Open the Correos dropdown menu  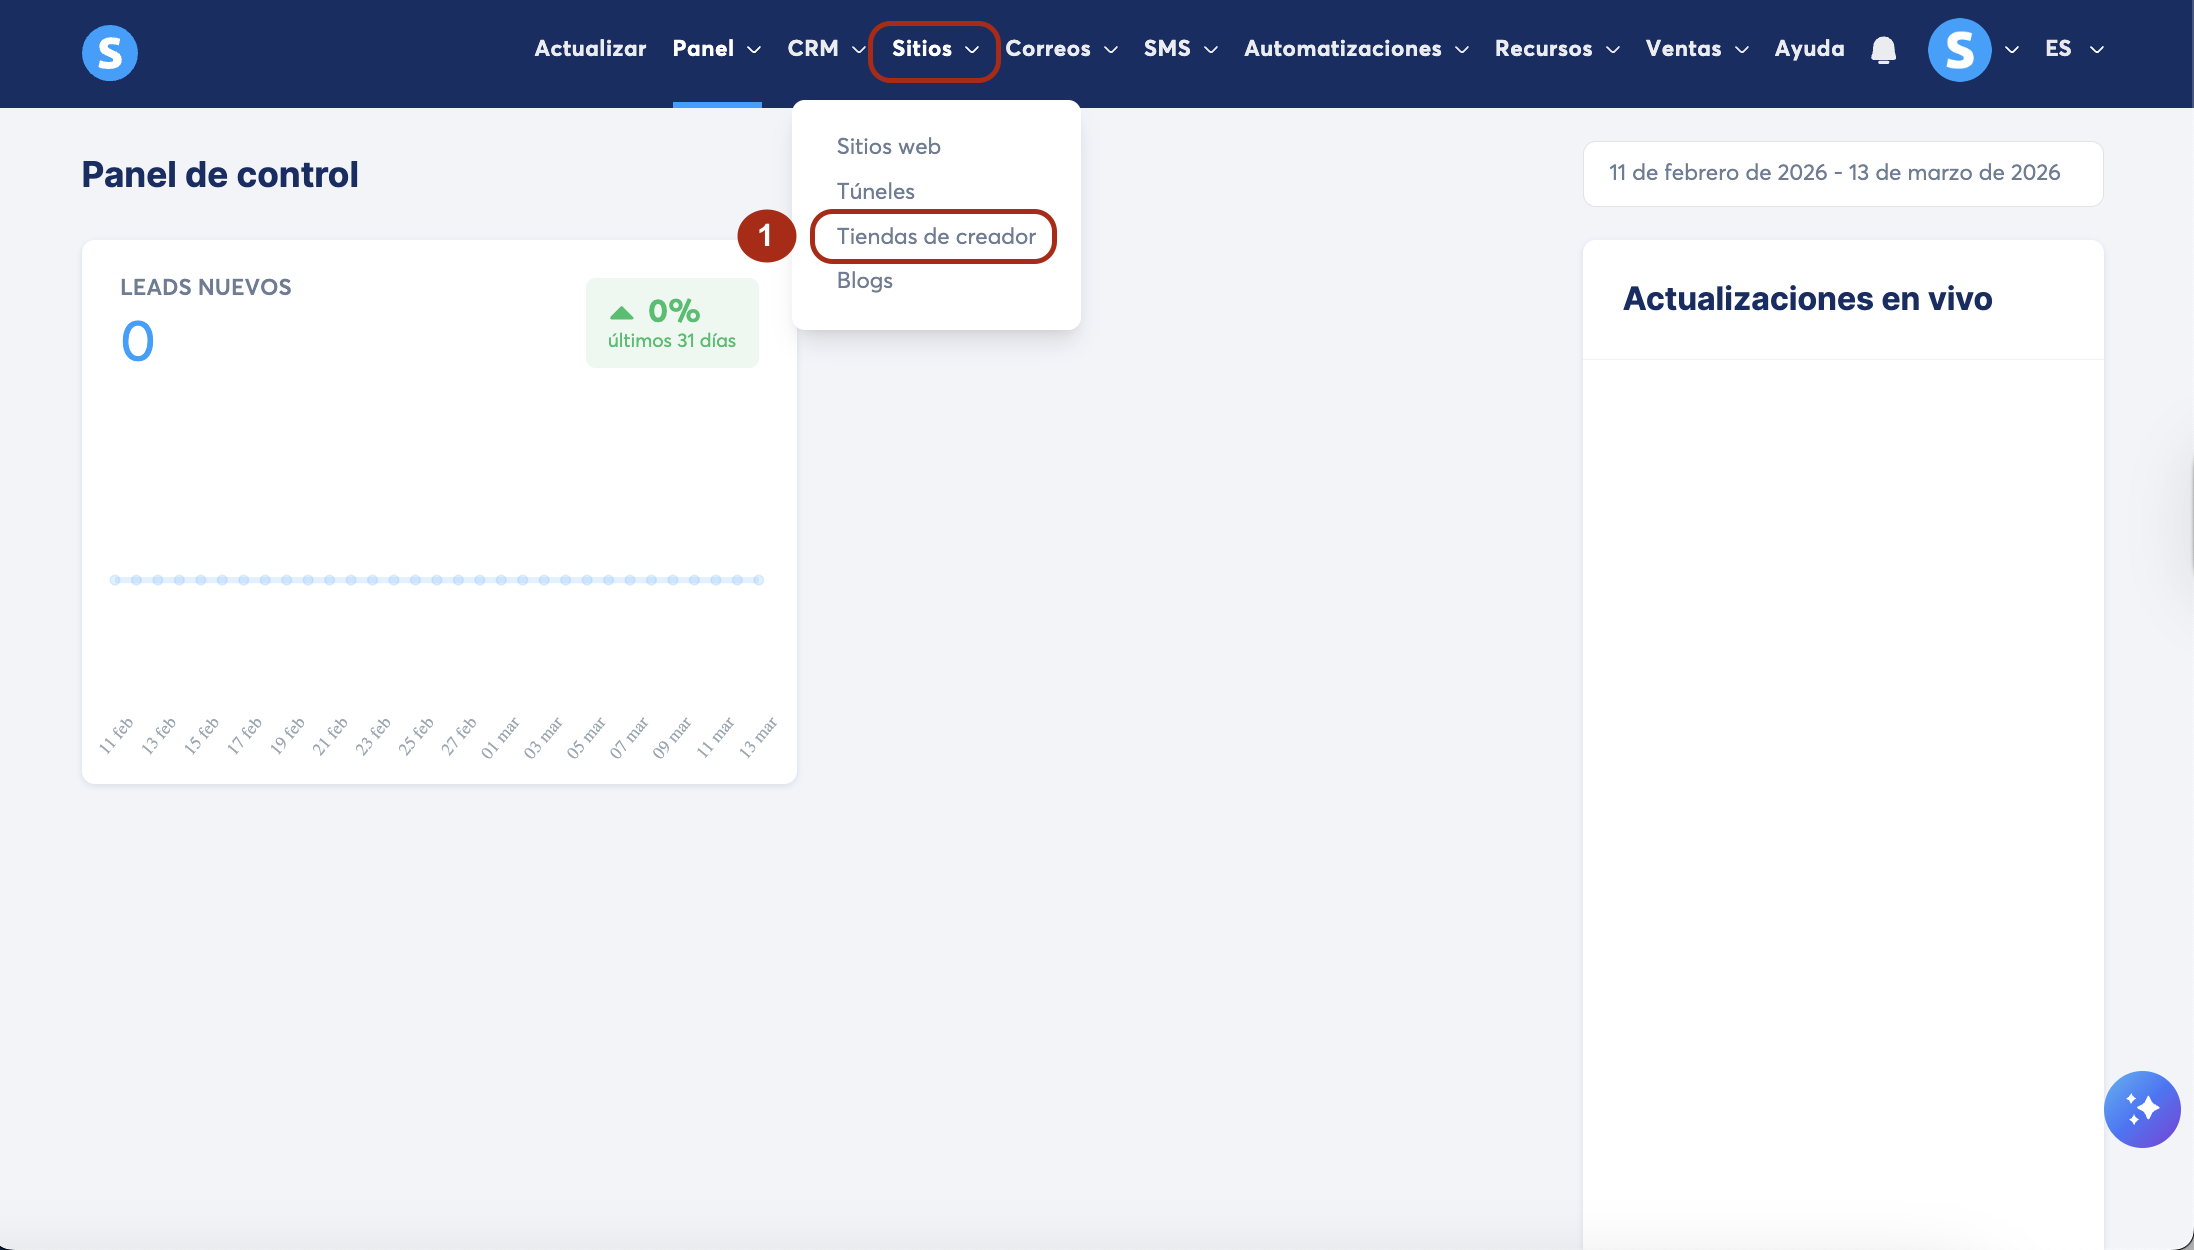click(x=1060, y=49)
